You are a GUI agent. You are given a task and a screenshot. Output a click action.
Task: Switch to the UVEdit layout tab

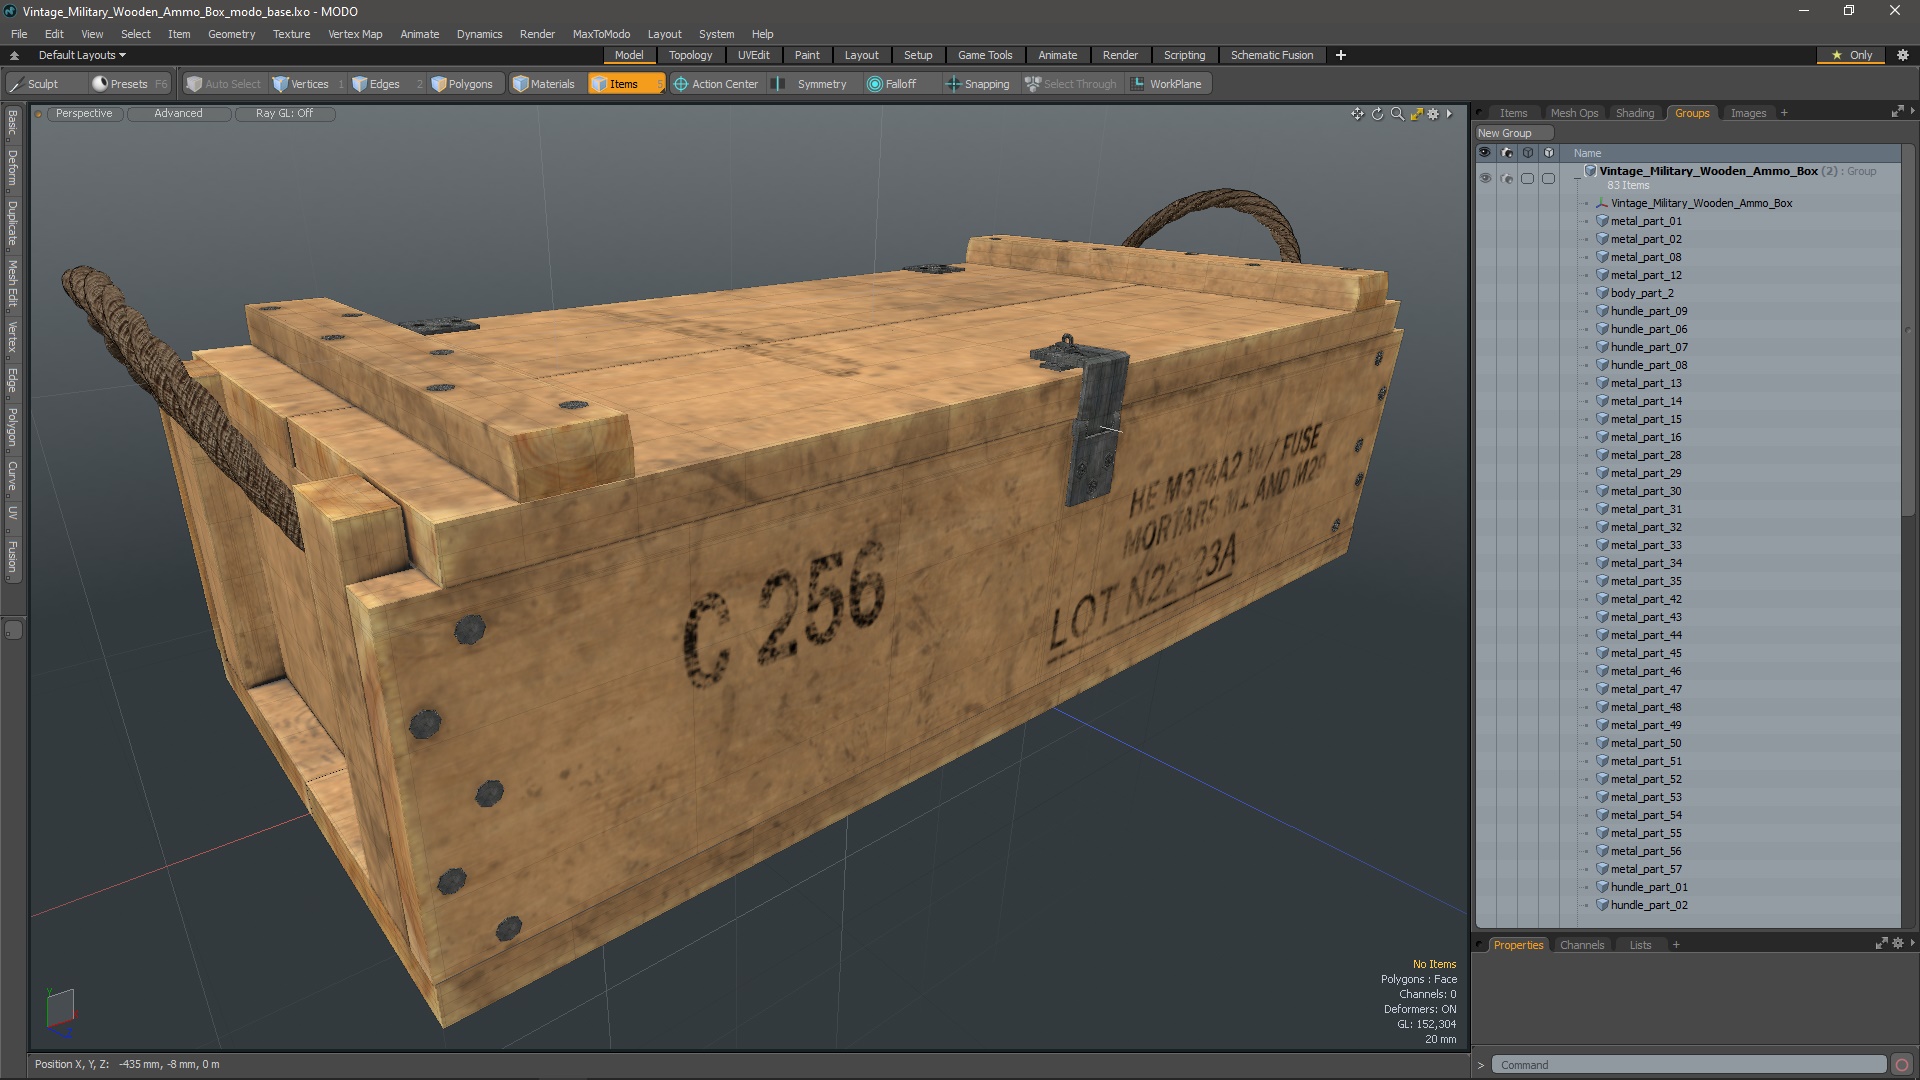pyautogui.click(x=754, y=55)
